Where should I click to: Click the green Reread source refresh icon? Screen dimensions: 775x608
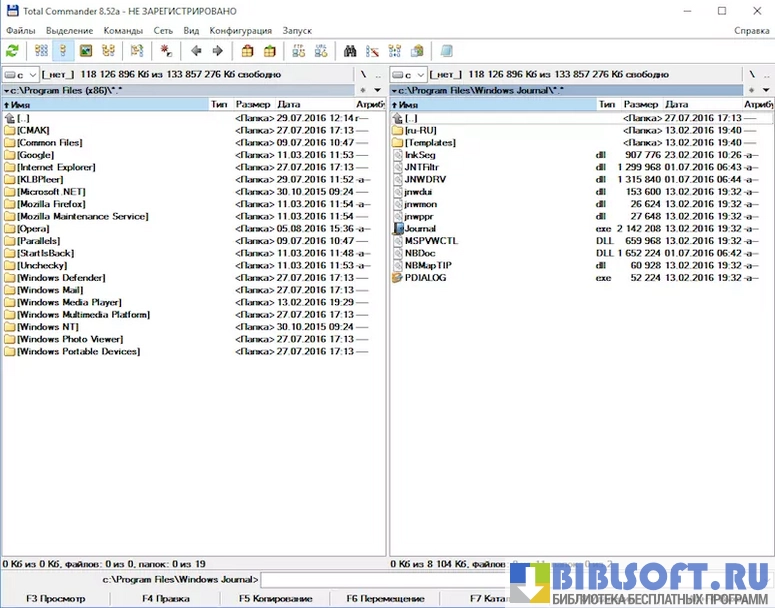tap(12, 51)
